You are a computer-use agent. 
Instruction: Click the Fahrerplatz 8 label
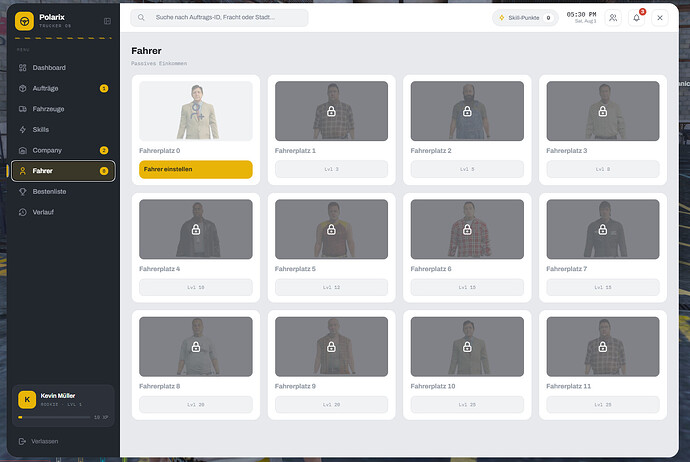[160, 386]
